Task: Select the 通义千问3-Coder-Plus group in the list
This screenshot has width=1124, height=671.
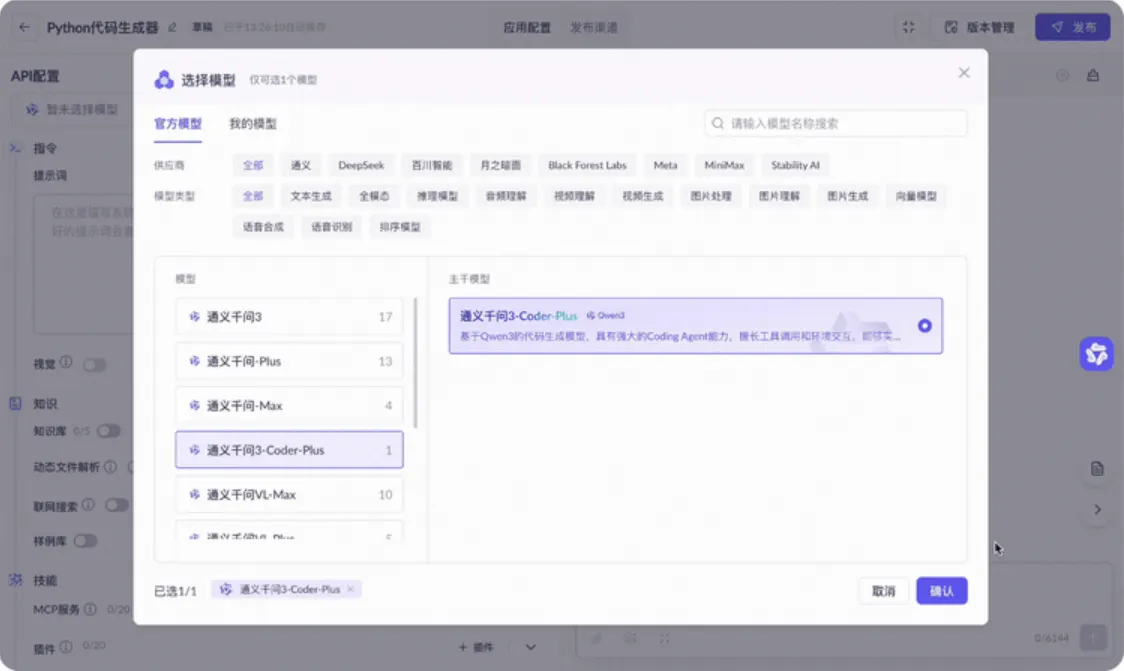Action: pyautogui.click(x=290, y=449)
